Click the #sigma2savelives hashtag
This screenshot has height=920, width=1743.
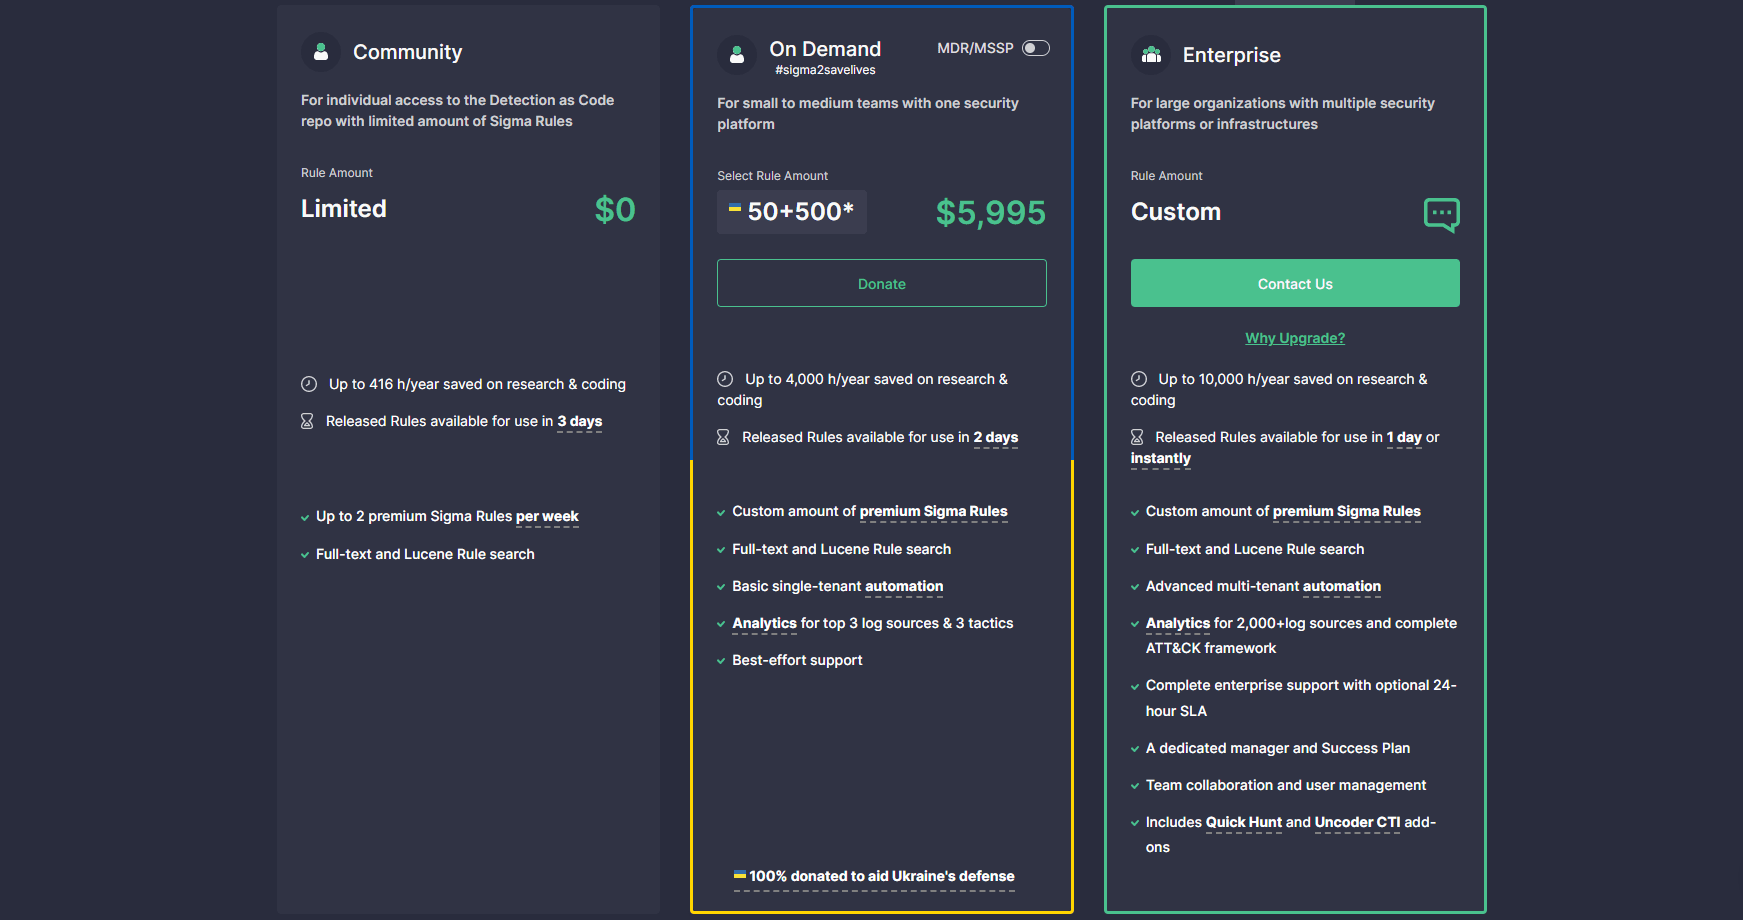(825, 70)
